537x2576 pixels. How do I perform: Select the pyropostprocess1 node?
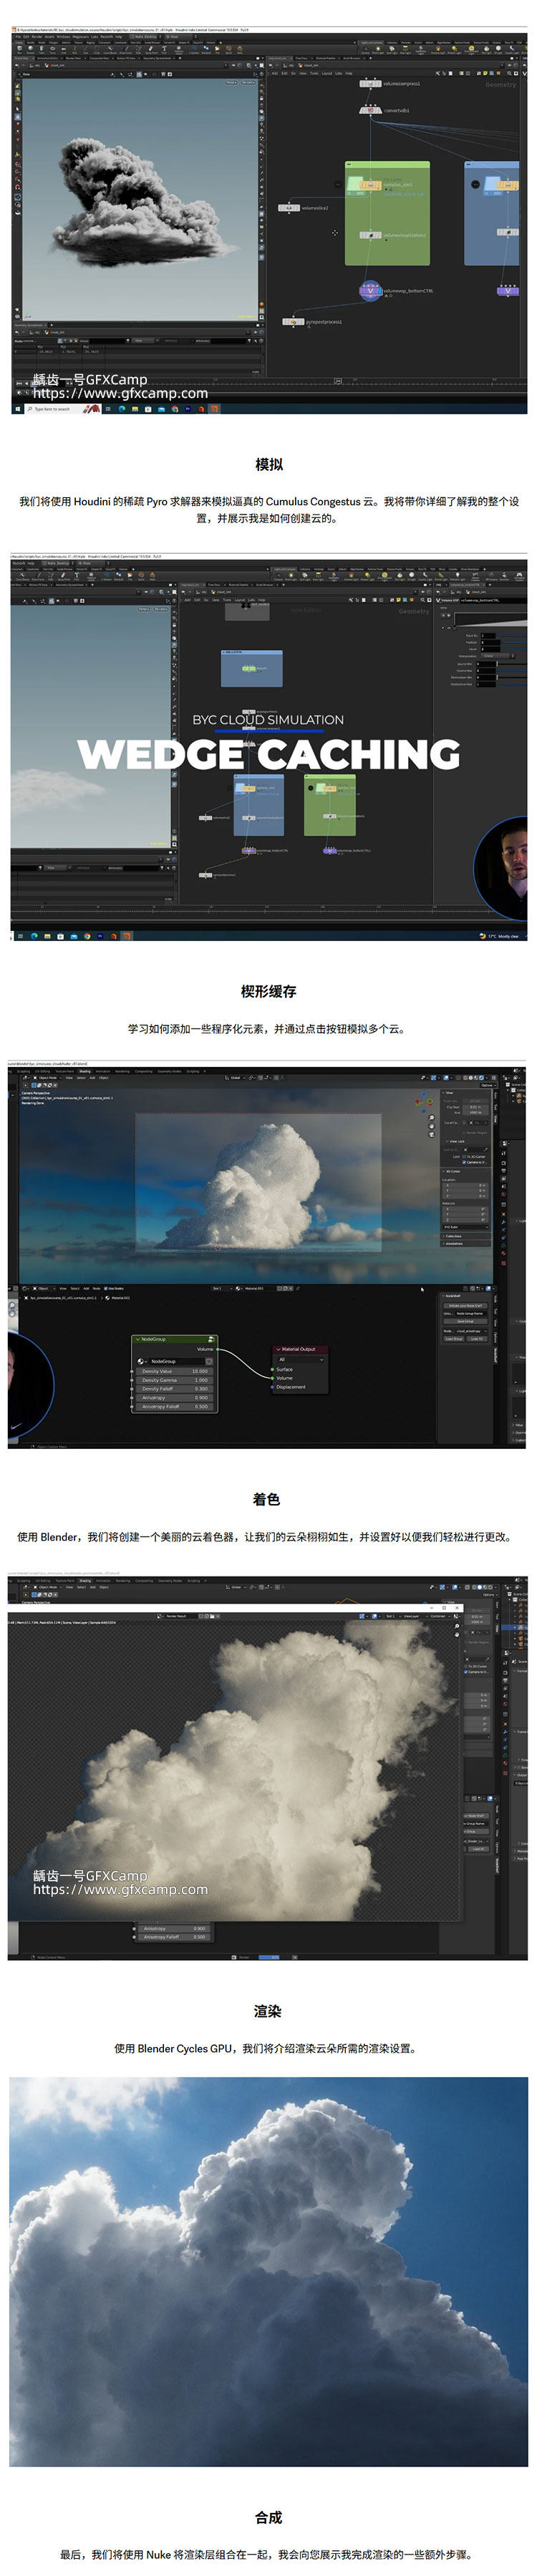293,322
